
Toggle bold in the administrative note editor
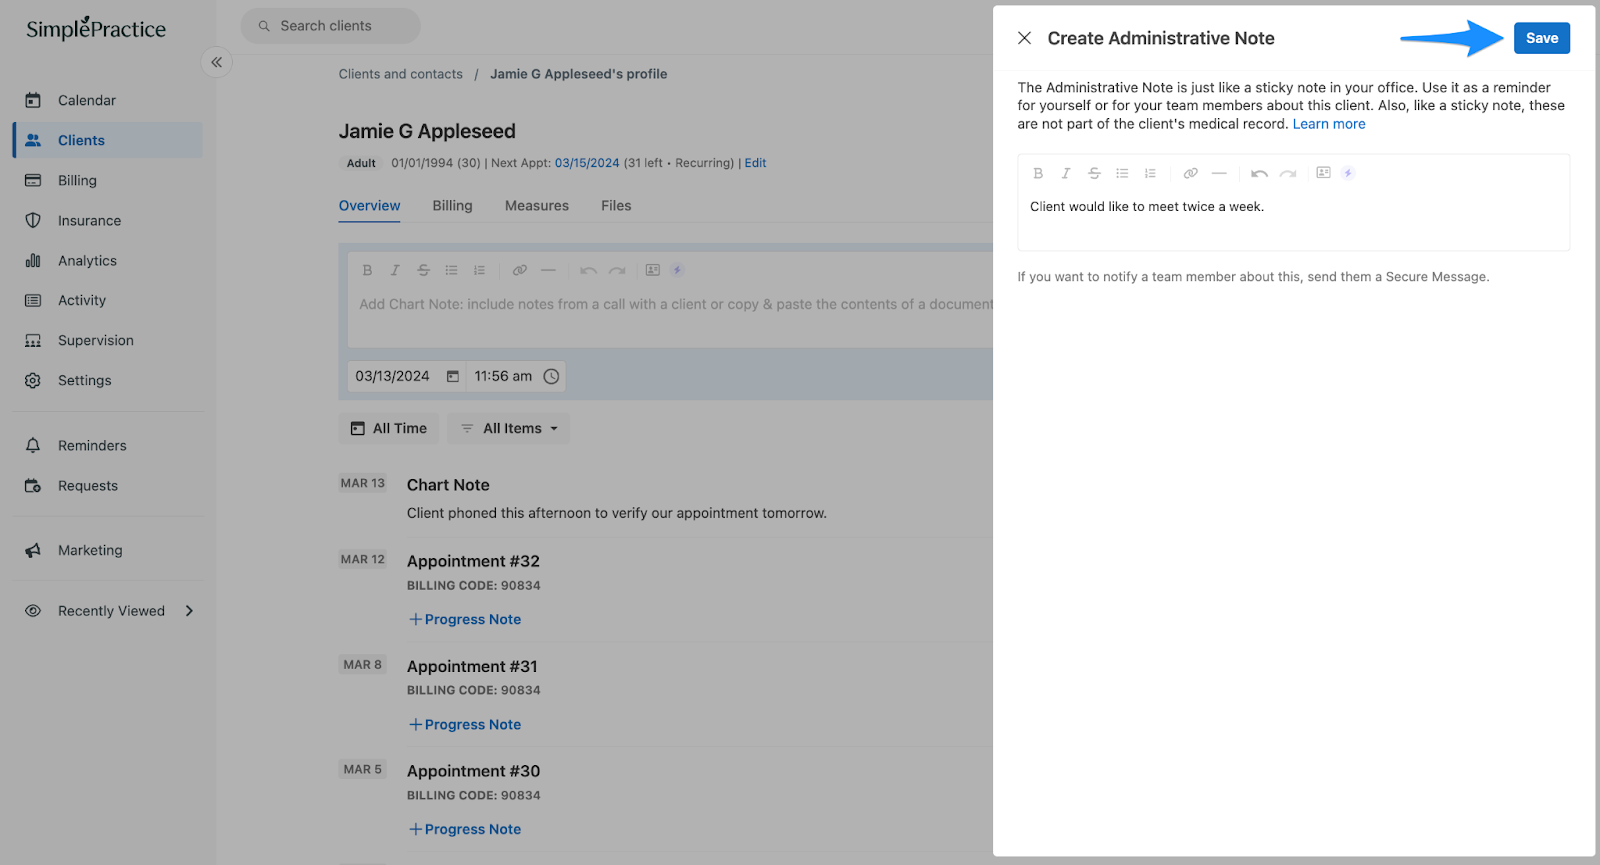(1038, 173)
